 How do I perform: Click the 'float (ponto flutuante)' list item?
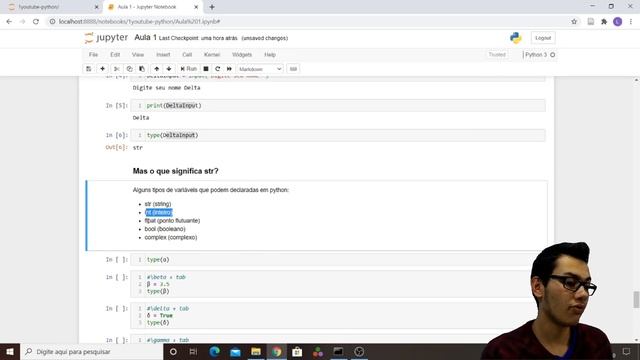coord(172,220)
